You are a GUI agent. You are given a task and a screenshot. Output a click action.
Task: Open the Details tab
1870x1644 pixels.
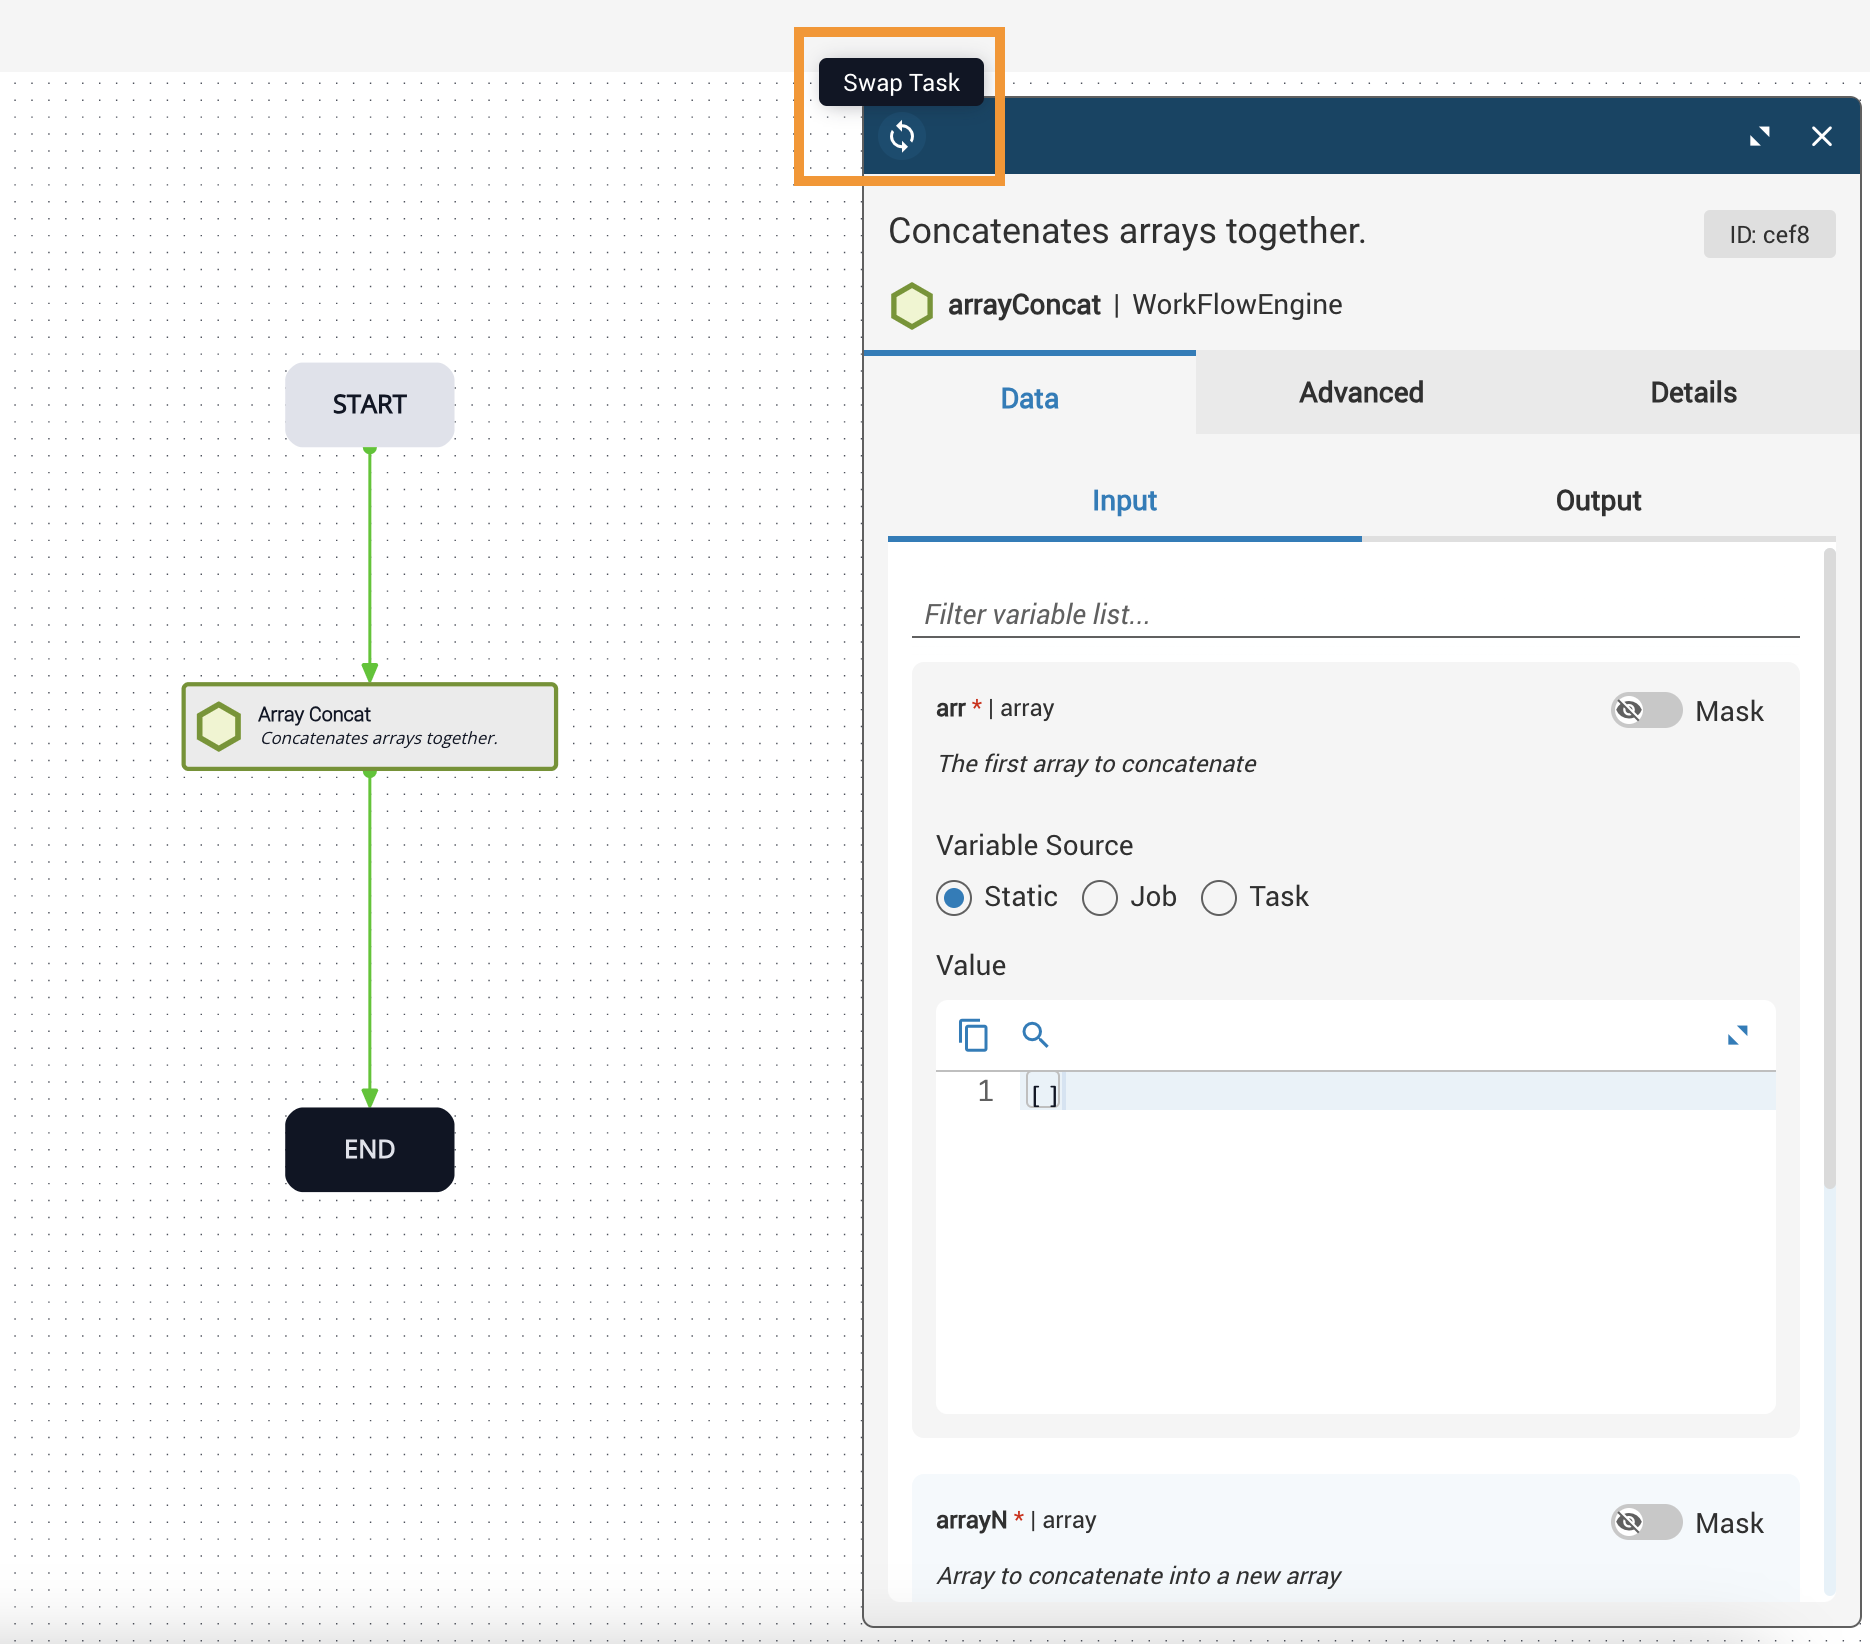pyautogui.click(x=1692, y=393)
